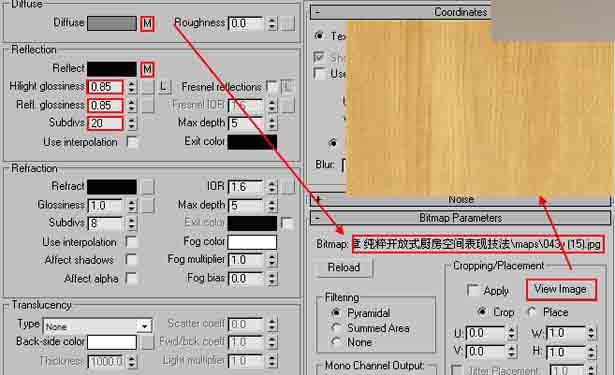This screenshot has width=615, height=375.
Task: Click the refraction Glossiness map button
Action: point(148,205)
